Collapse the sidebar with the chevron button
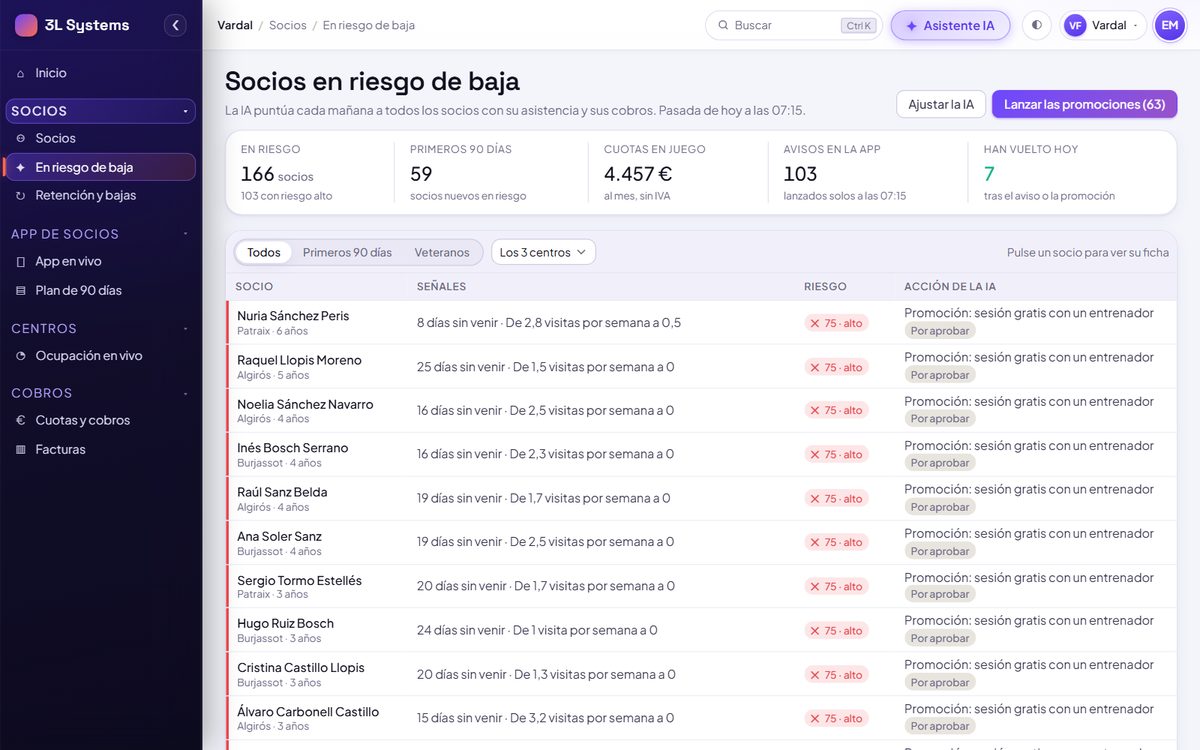Screen dimensions: 1200x750 coord(176,25)
